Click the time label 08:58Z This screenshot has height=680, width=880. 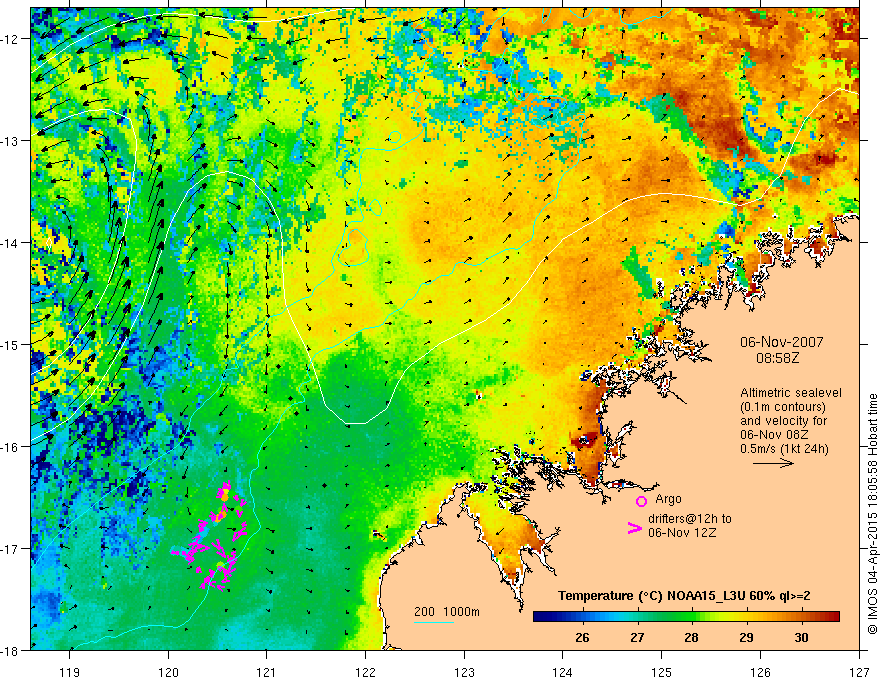[777, 357]
